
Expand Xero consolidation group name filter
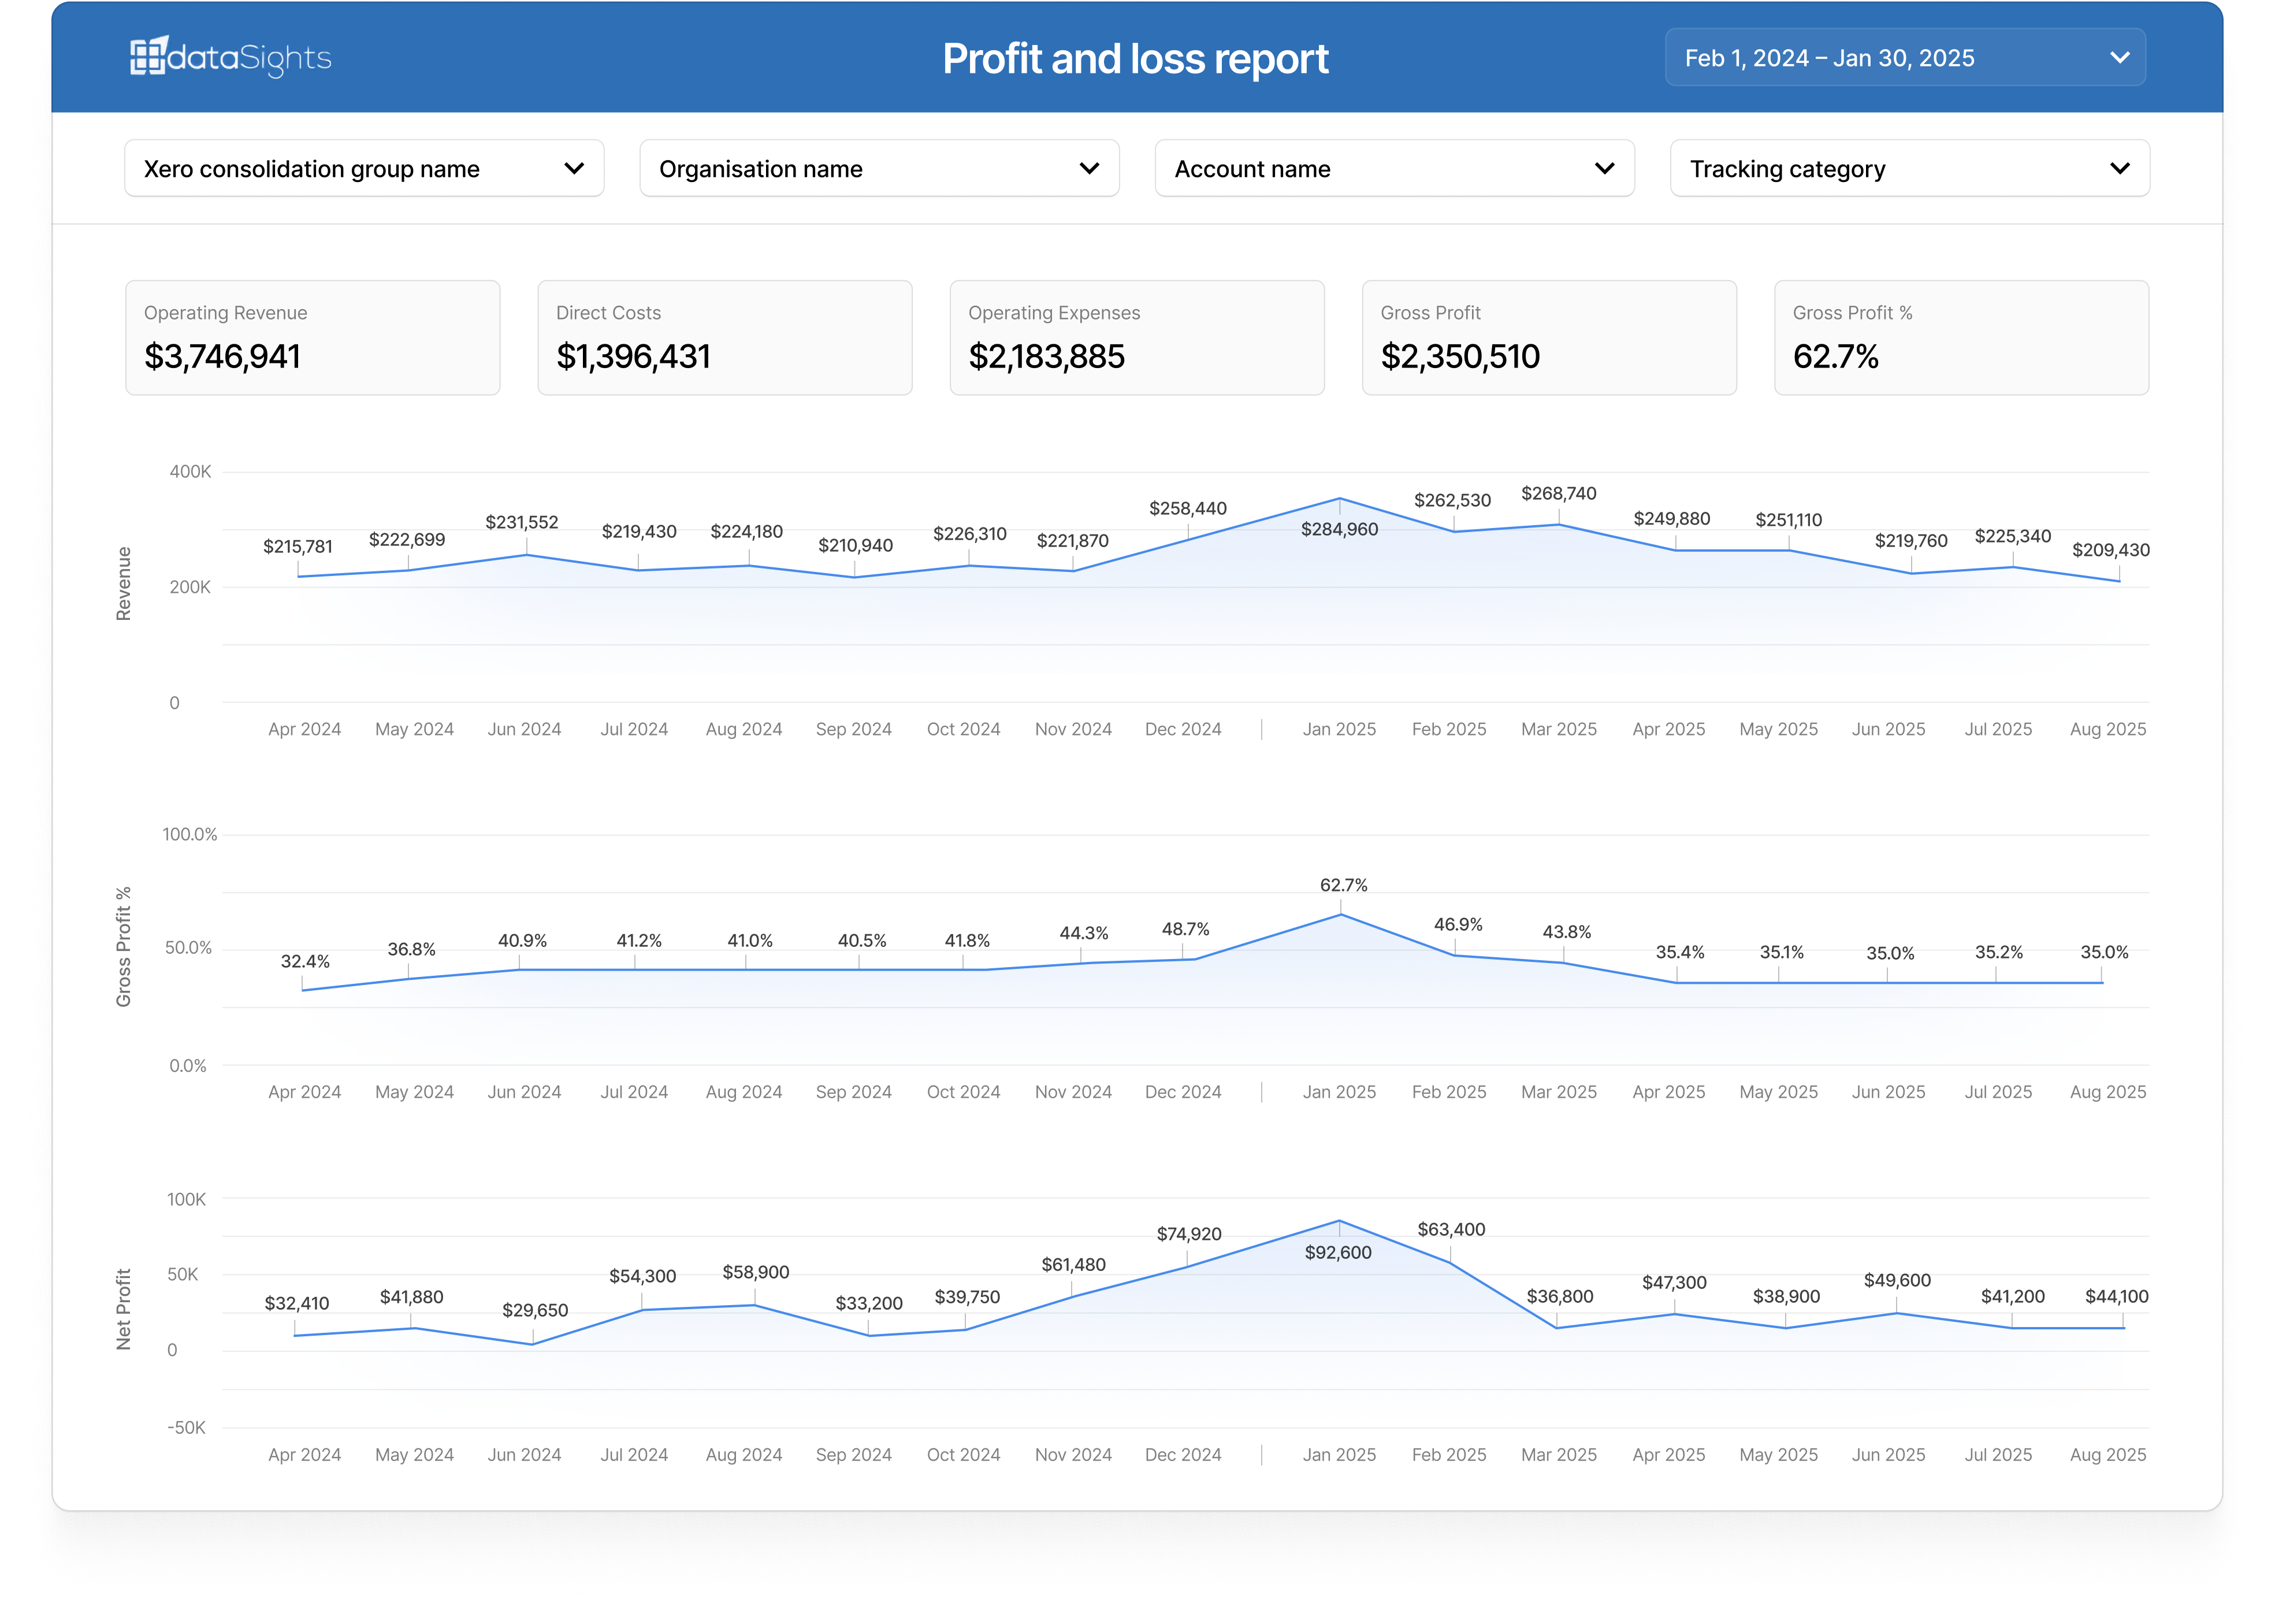[364, 169]
